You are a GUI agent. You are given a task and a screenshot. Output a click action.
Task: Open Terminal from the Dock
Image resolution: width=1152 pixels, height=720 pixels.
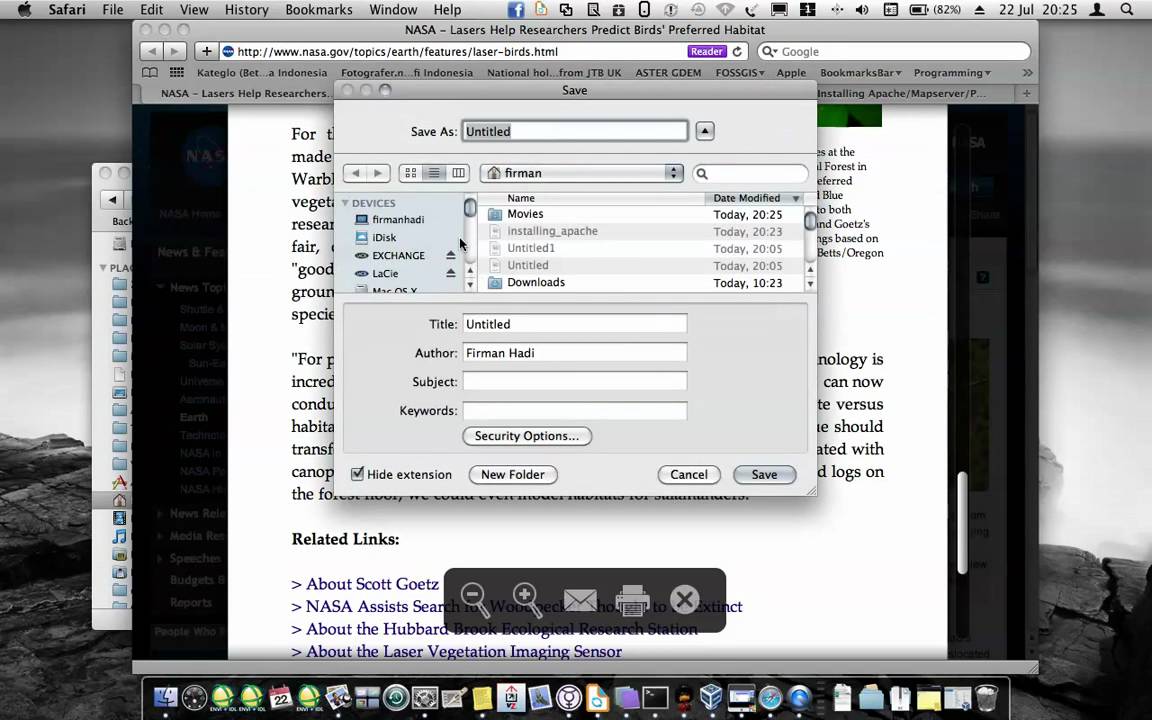click(655, 696)
